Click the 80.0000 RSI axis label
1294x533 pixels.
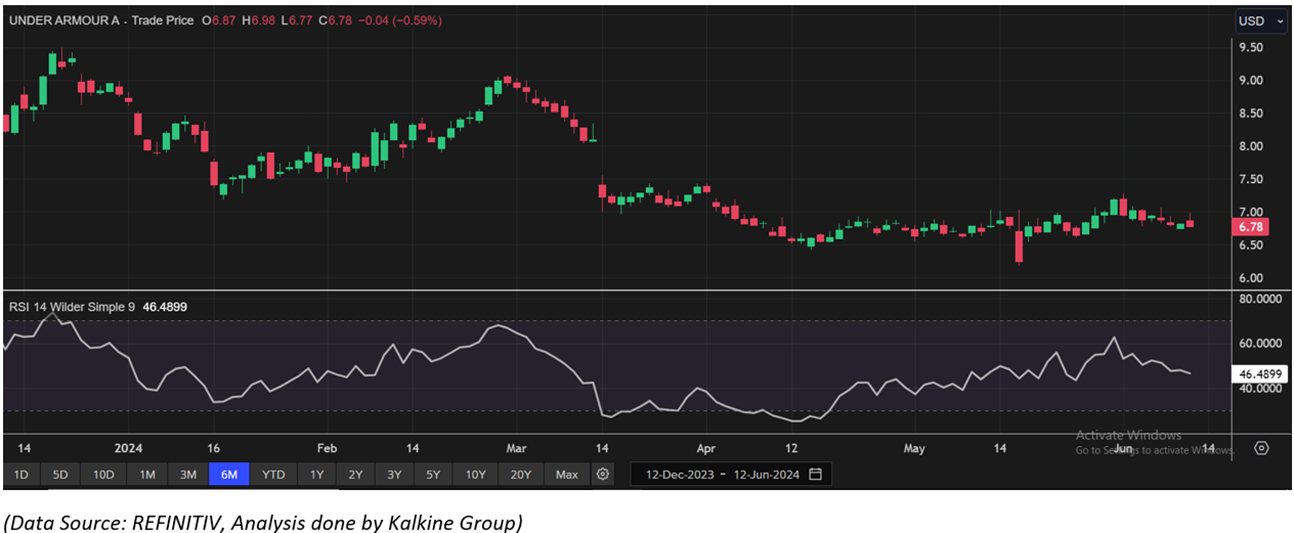[x=1262, y=298]
